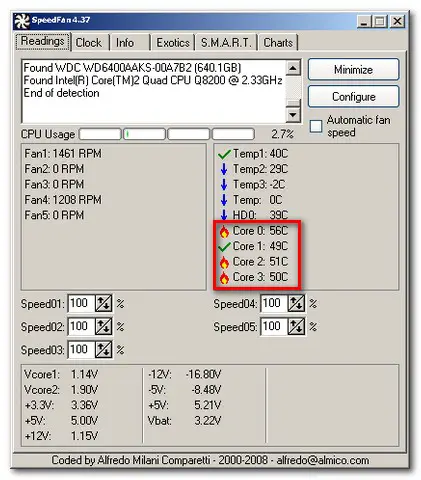Open the Configure dialog button
421x480 pixels.
(x=353, y=97)
